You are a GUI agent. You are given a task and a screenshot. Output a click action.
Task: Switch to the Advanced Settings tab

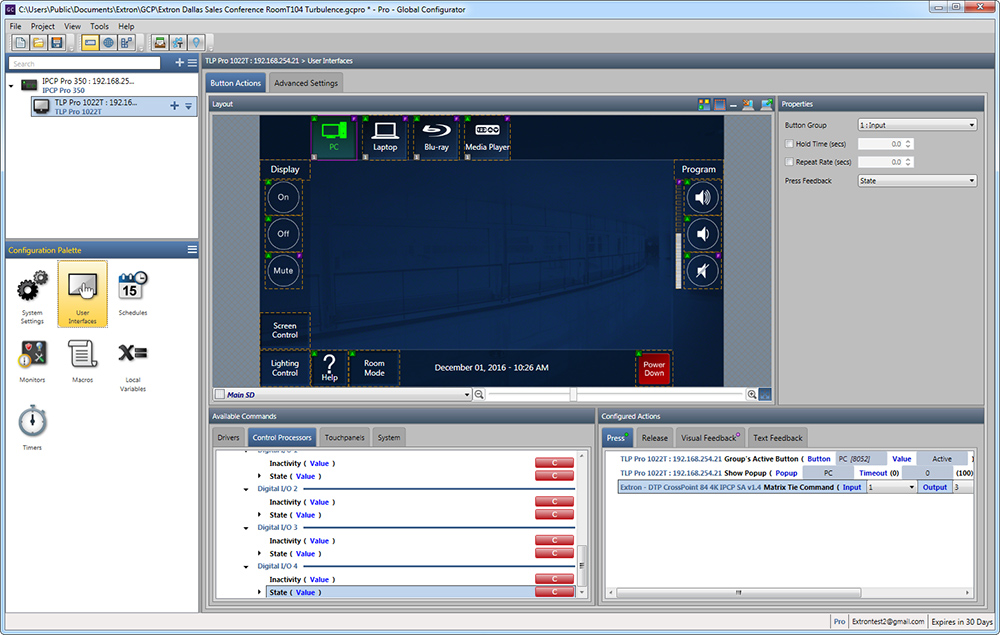305,83
